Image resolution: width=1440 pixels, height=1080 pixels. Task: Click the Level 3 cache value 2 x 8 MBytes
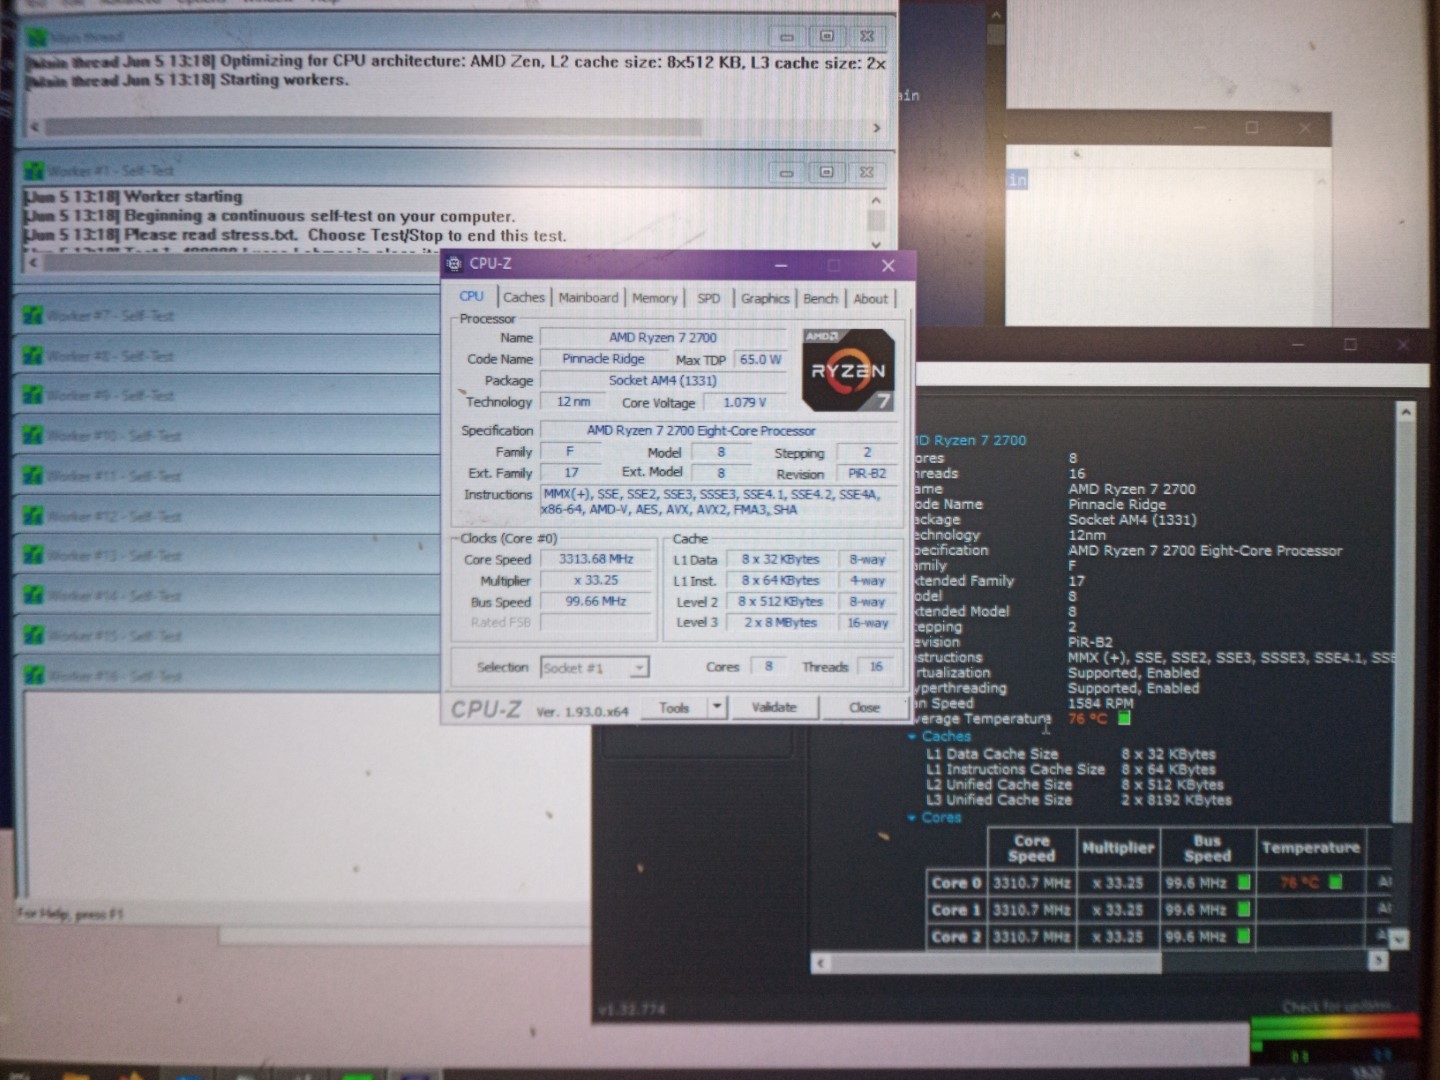[x=780, y=622]
